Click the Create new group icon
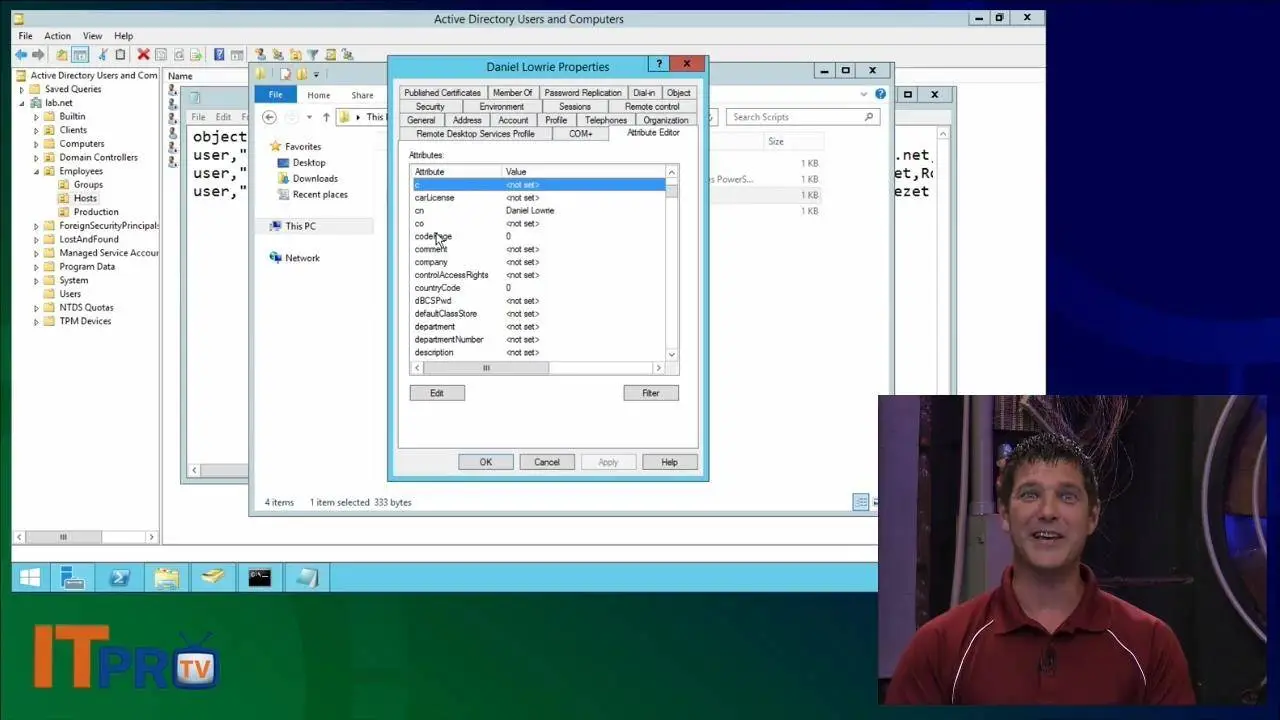 (278, 55)
